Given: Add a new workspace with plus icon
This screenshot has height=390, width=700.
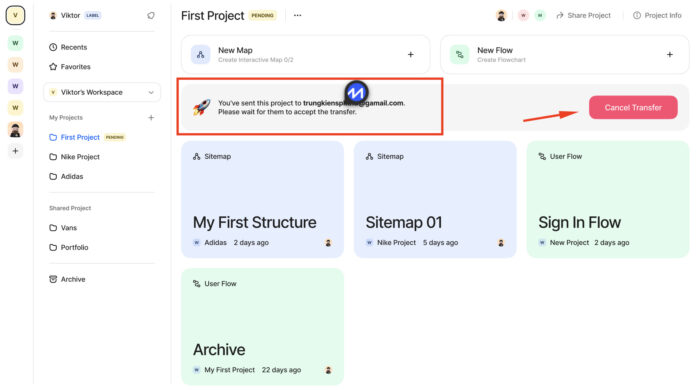Looking at the screenshot, I should tap(15, 151).
